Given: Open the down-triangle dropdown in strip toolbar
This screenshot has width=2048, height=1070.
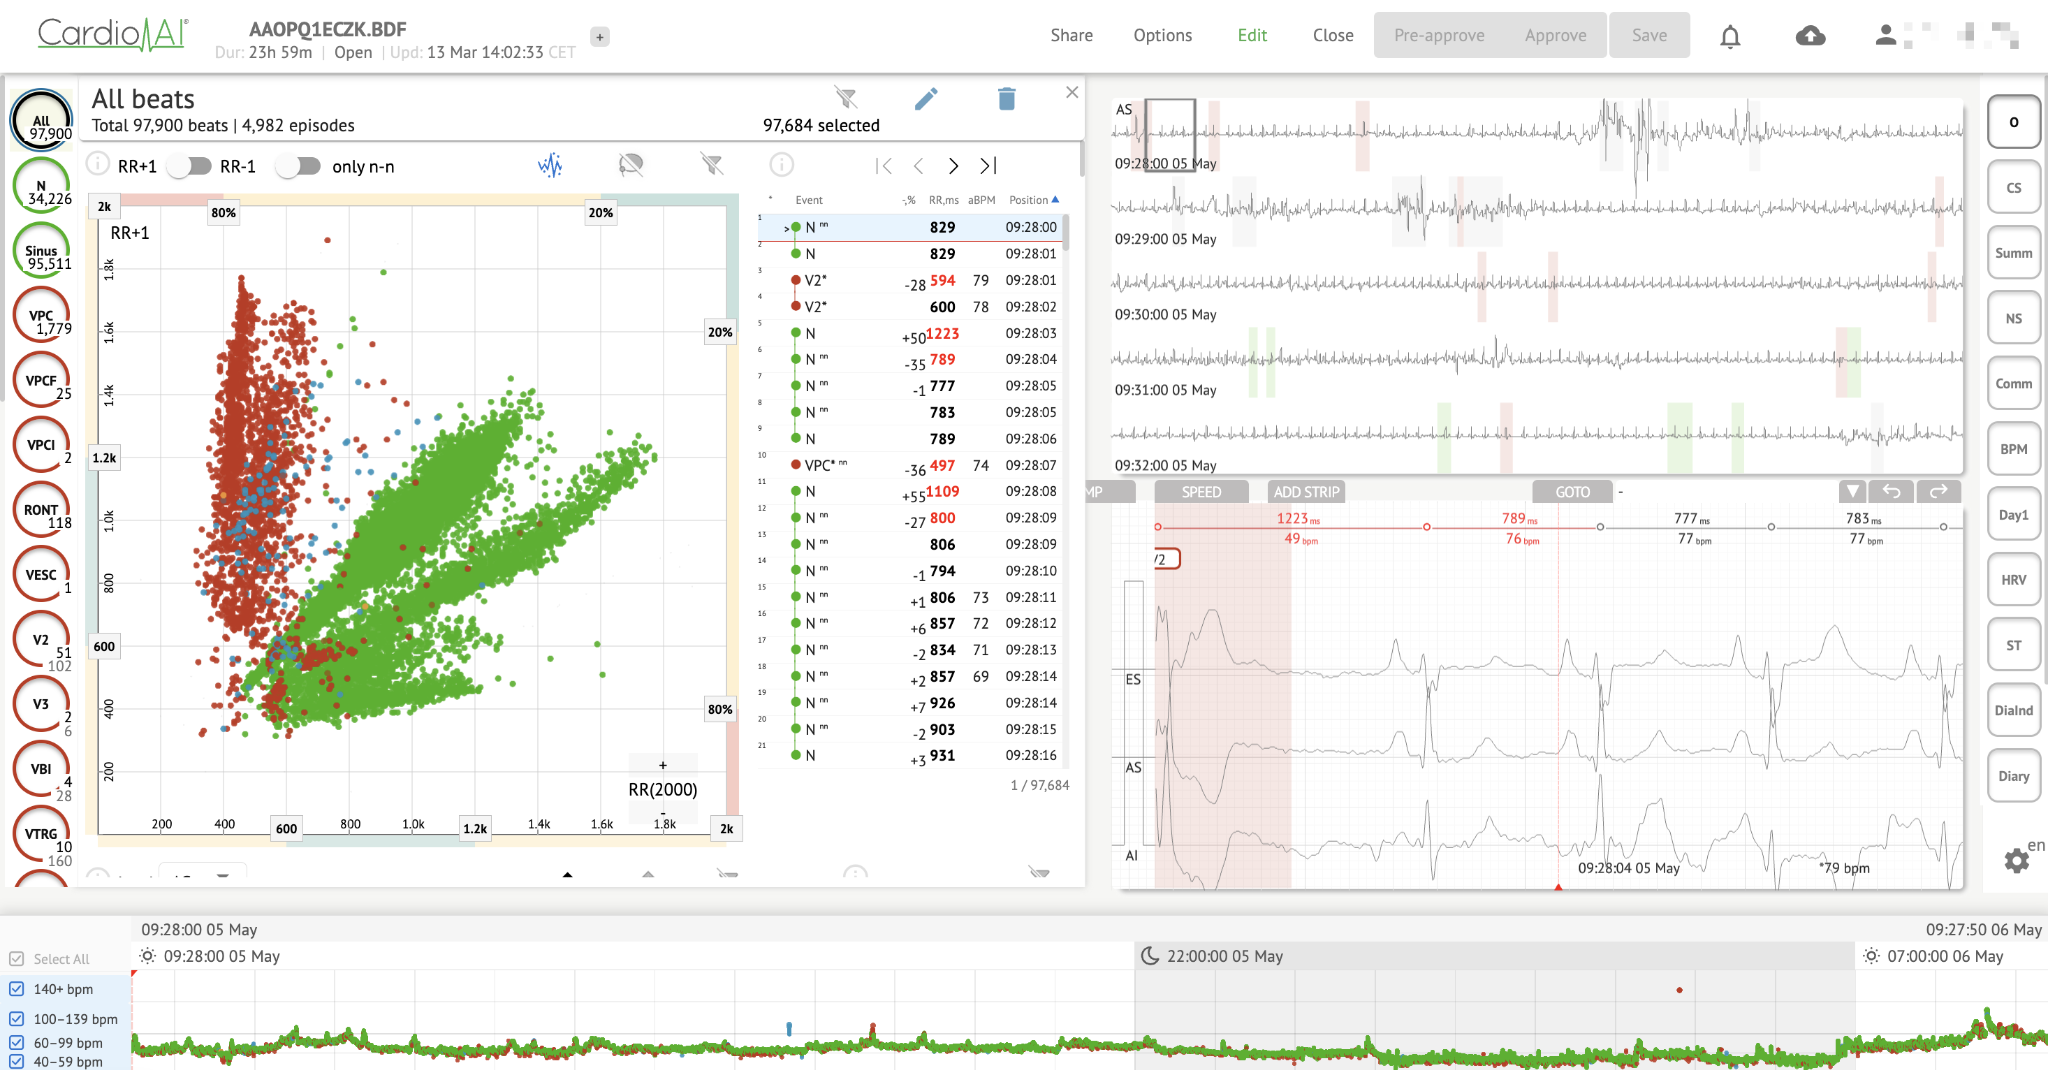Looking at the screenshot, I should pos(1853,491).
